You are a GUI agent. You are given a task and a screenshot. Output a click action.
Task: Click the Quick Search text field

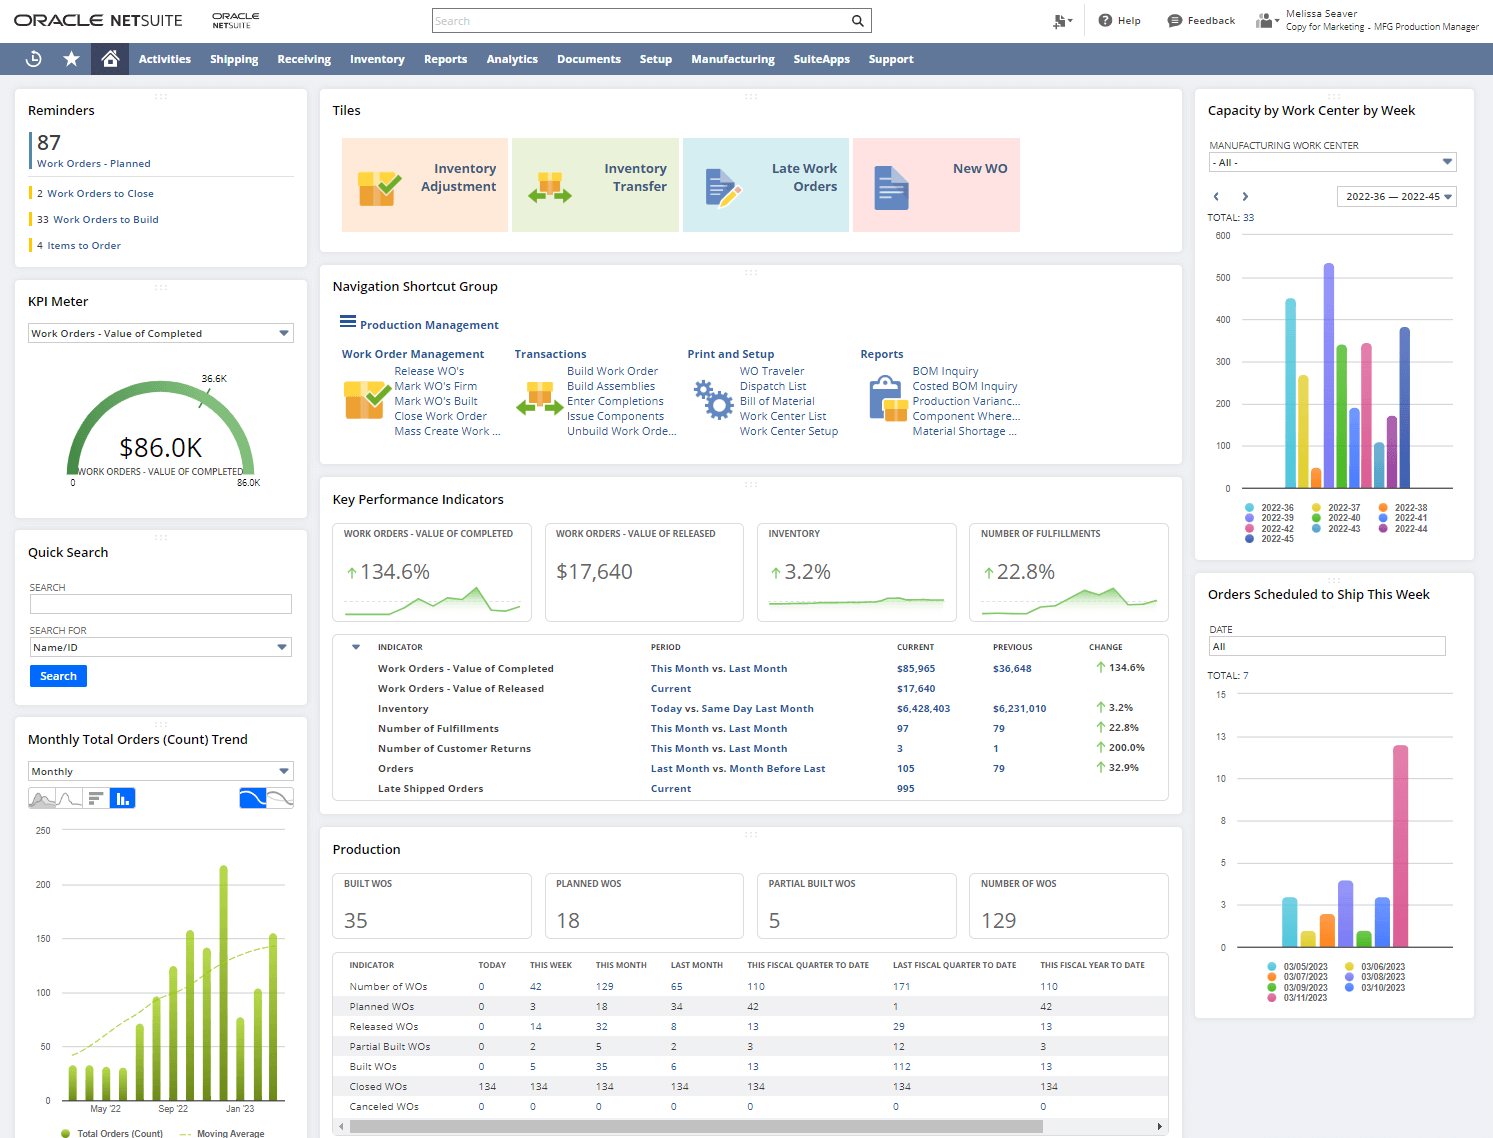pyautogui.click(x=160, y=604)
